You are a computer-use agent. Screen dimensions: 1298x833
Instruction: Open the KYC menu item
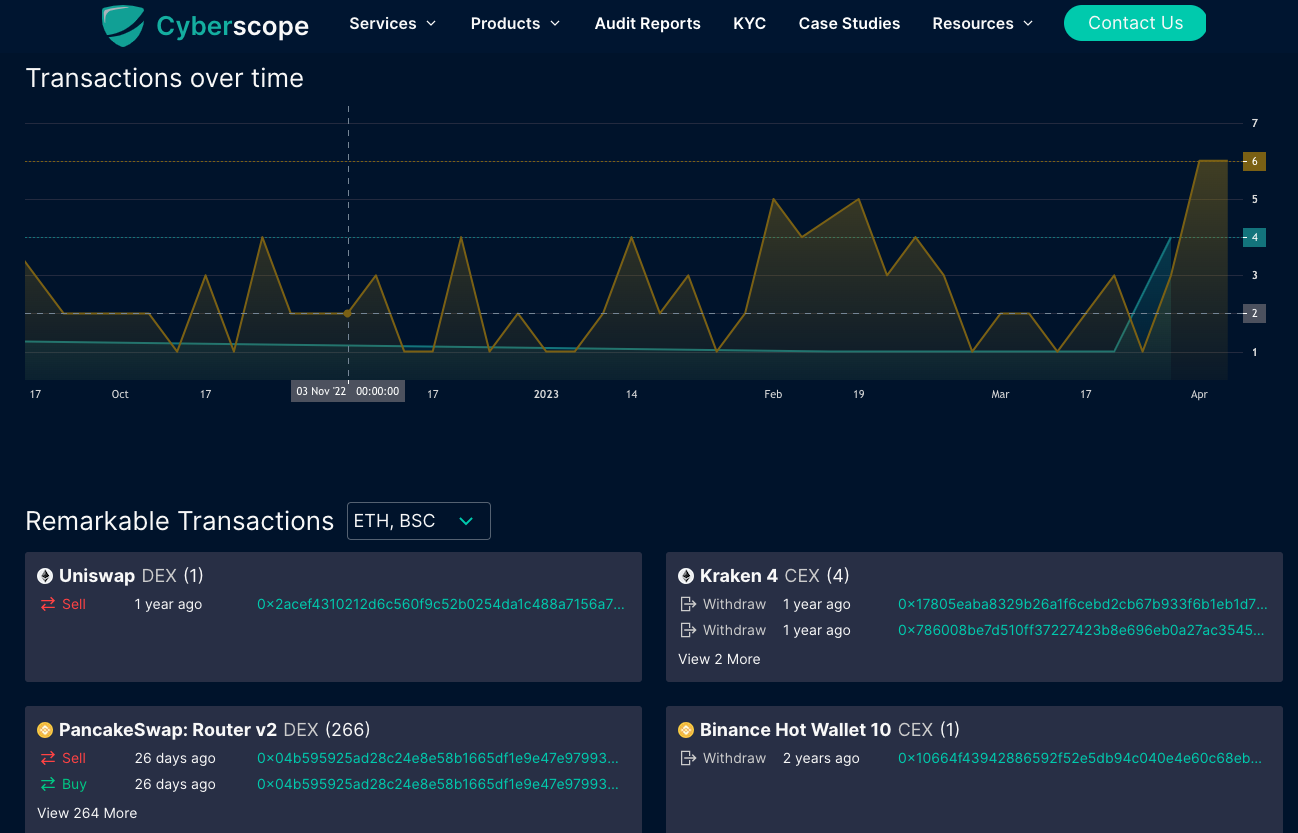tap(750, 23)
